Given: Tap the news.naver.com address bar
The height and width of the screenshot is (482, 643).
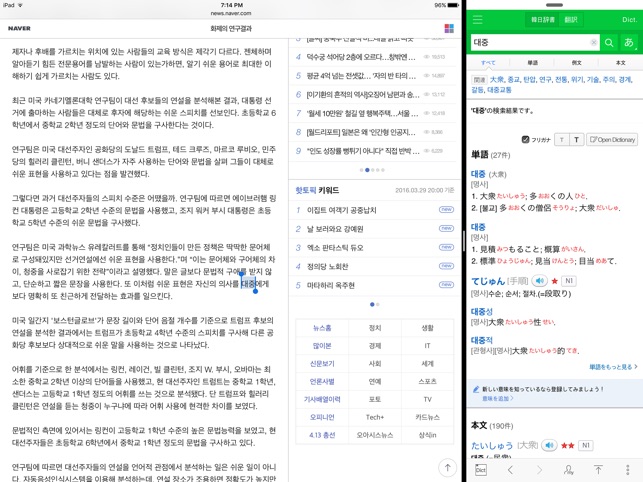Looking at the screenshot, I should (x=230, y=13).
